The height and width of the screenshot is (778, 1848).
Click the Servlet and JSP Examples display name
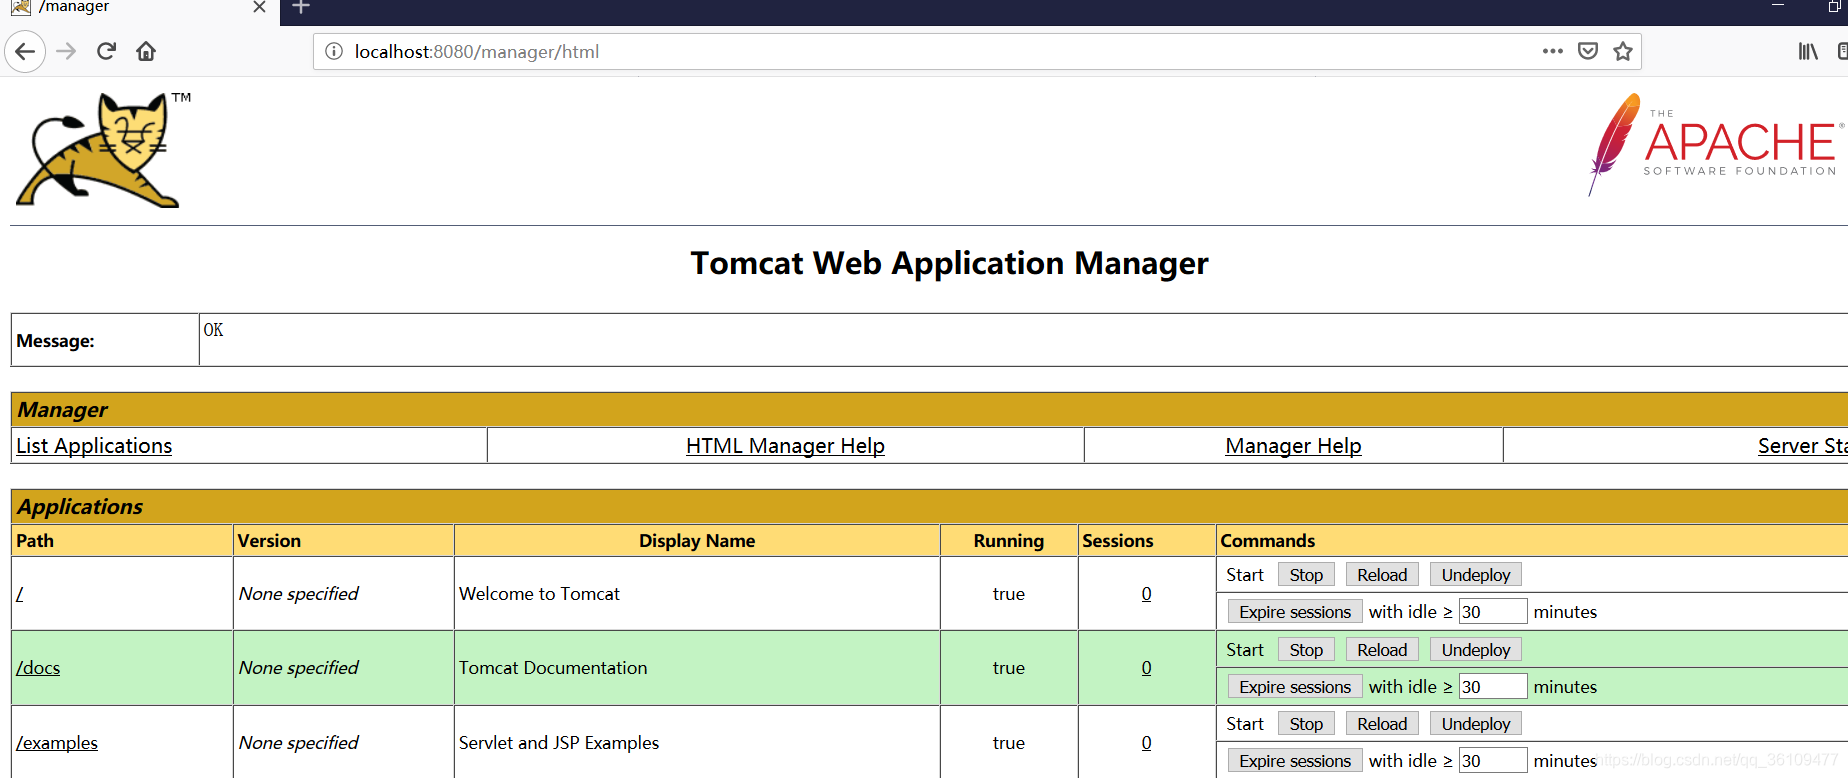click(559, 743)
